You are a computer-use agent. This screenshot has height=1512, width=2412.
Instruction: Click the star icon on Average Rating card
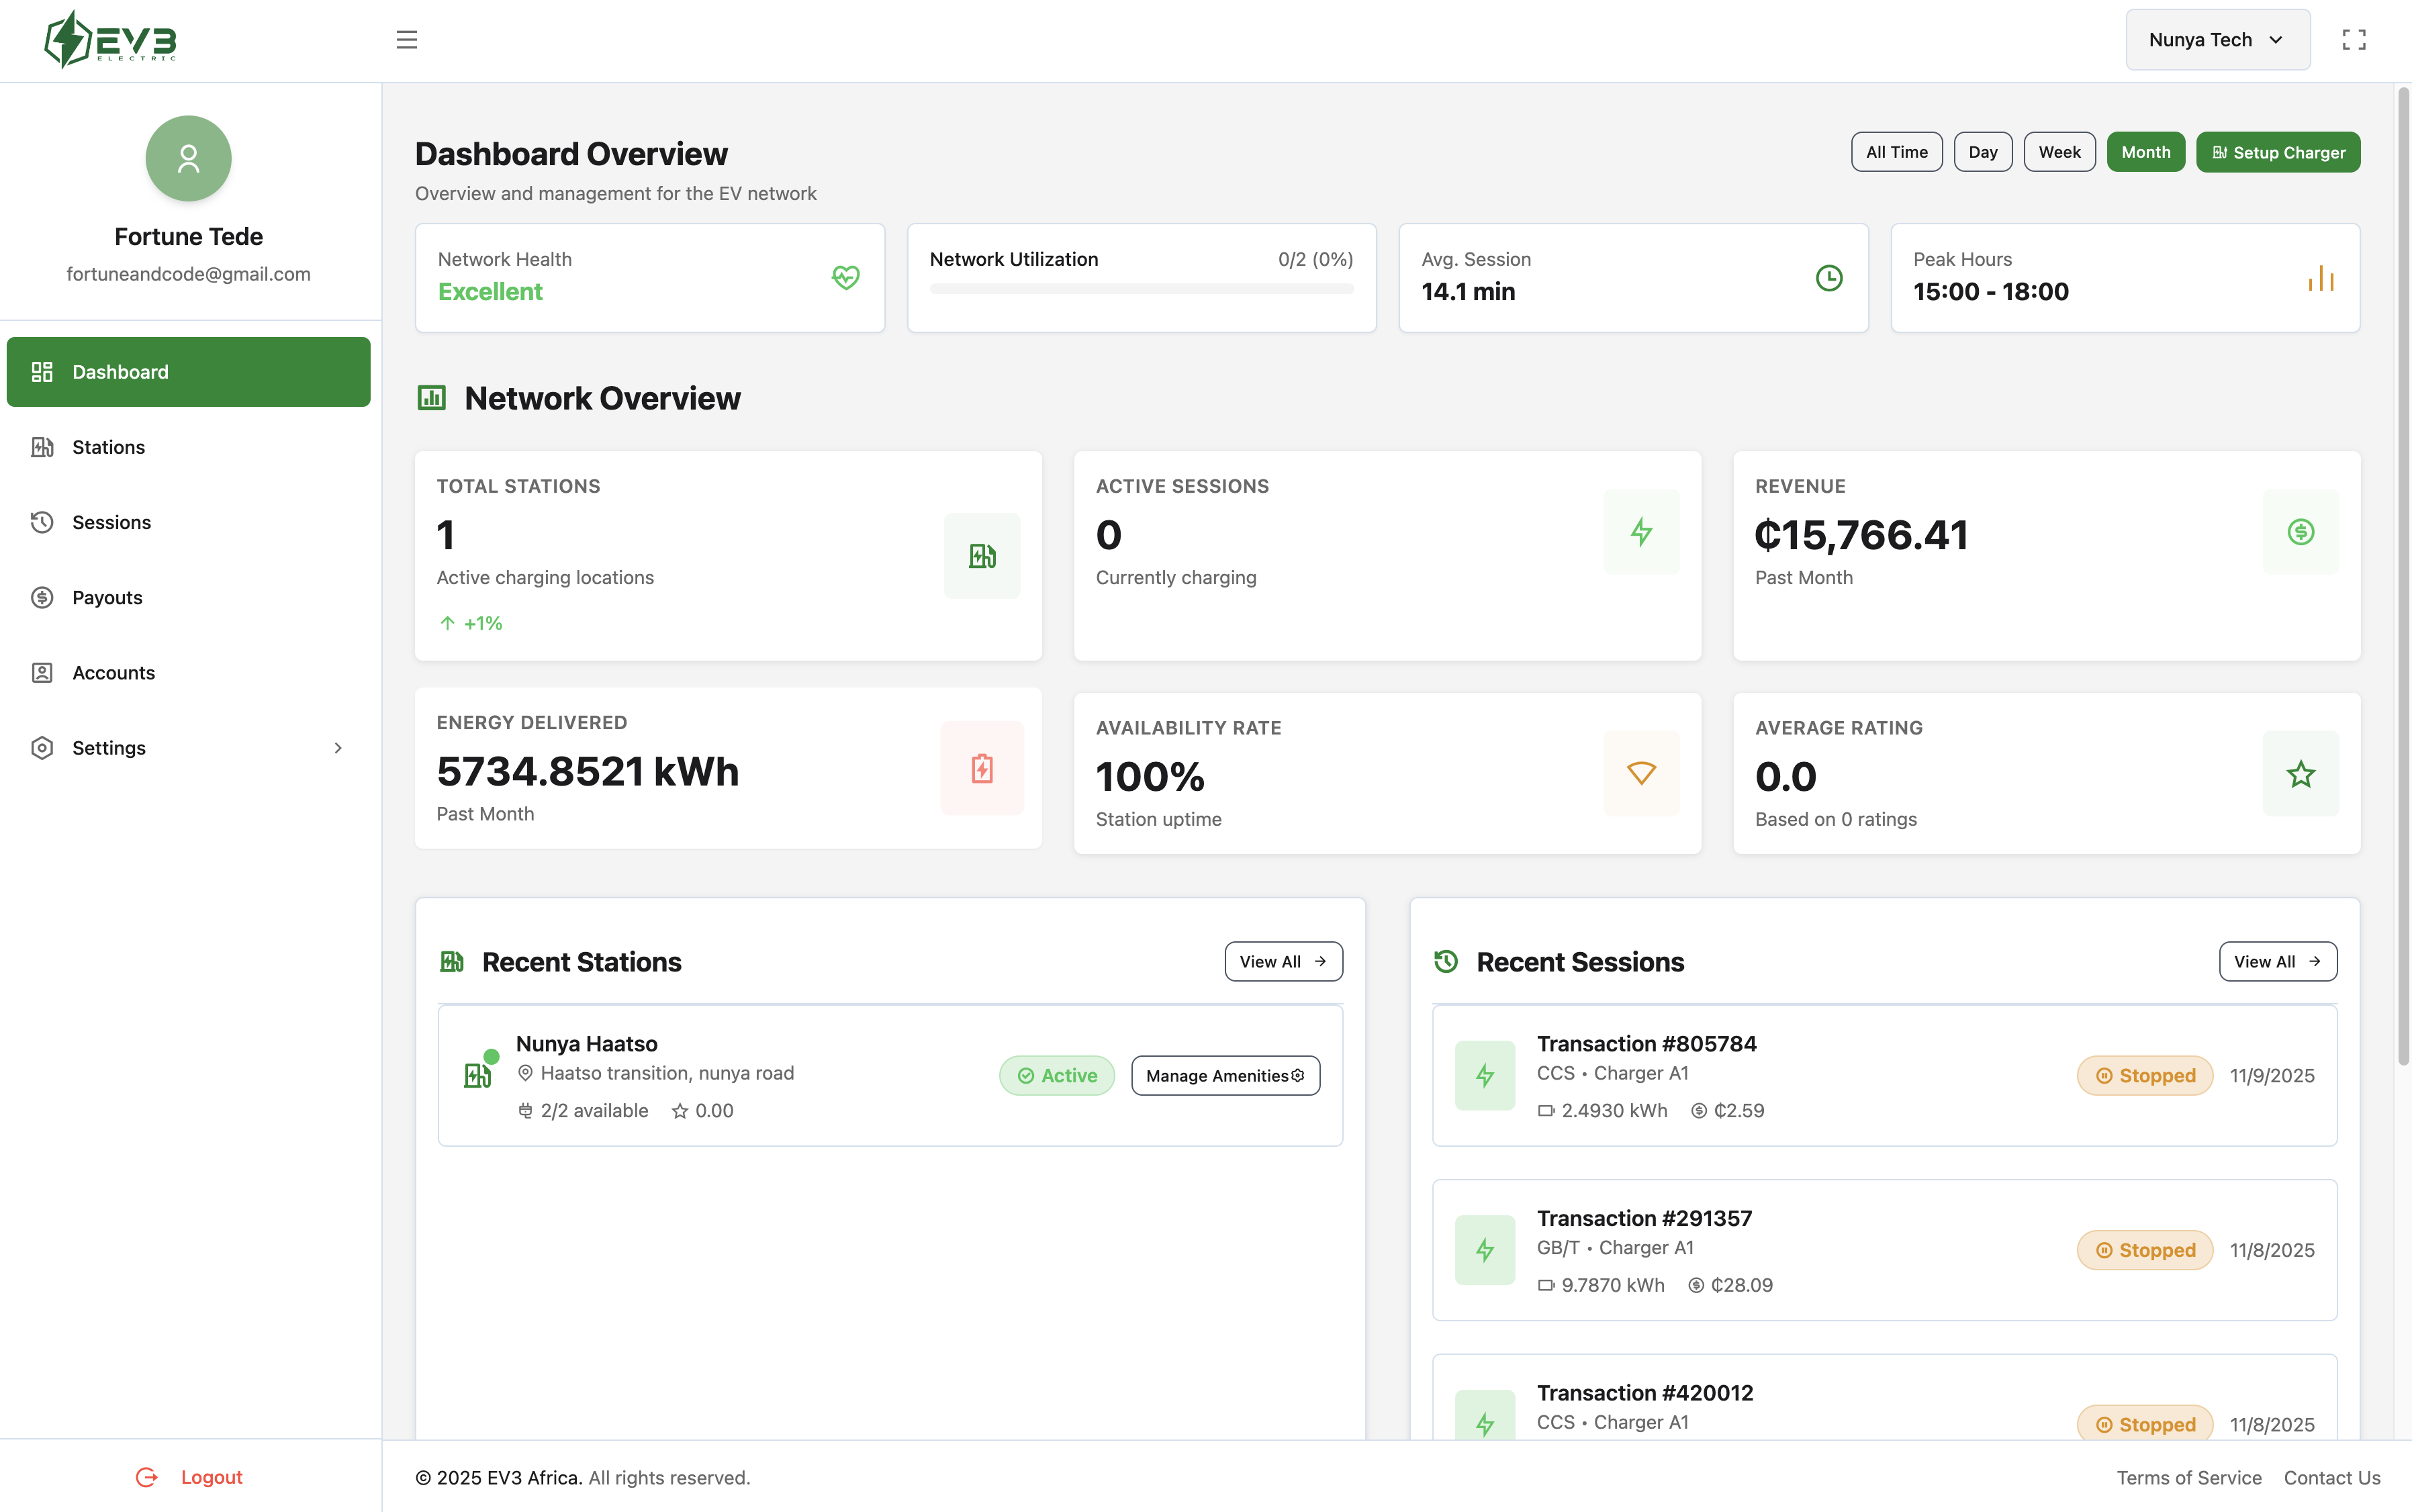tap(2300, 773)
